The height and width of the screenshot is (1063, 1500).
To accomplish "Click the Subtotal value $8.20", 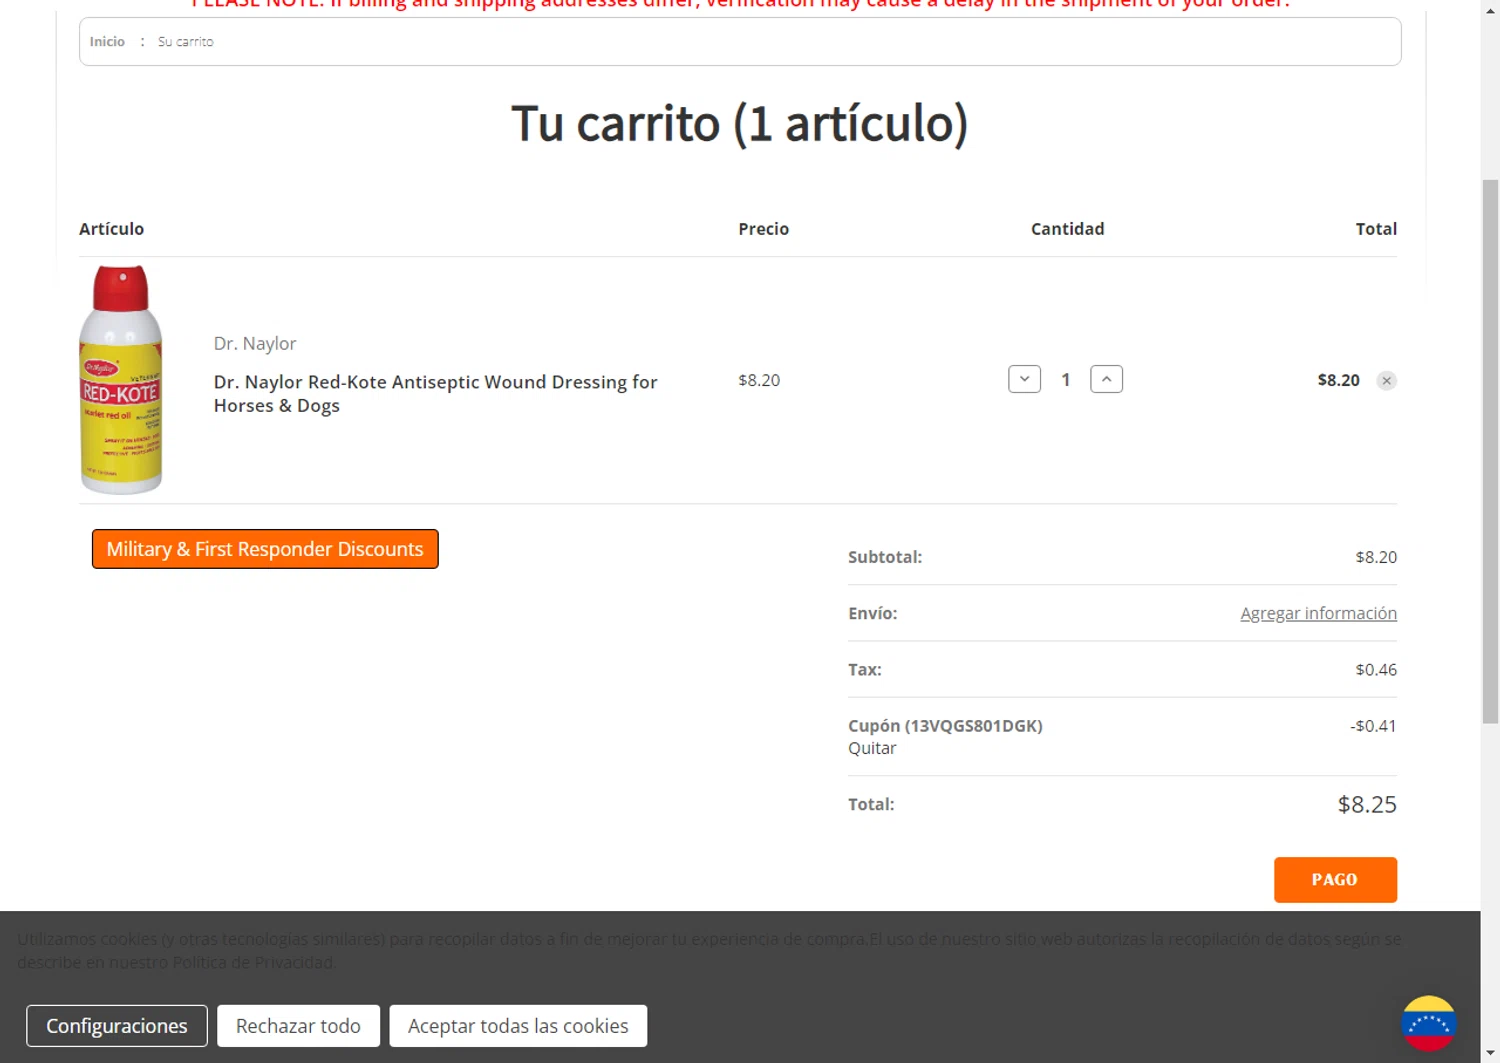I will (x=1376, y=557).
